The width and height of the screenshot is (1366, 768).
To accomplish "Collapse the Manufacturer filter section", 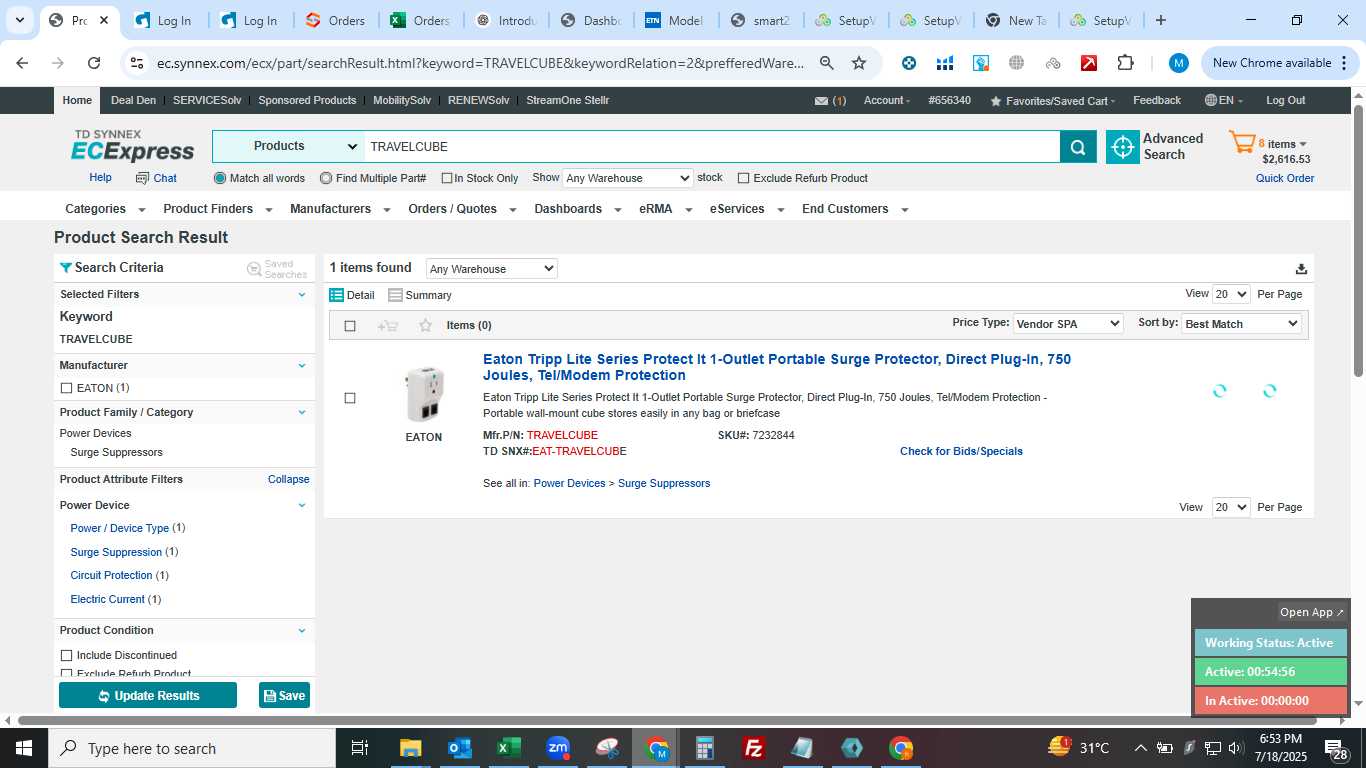I will [302, 365].
